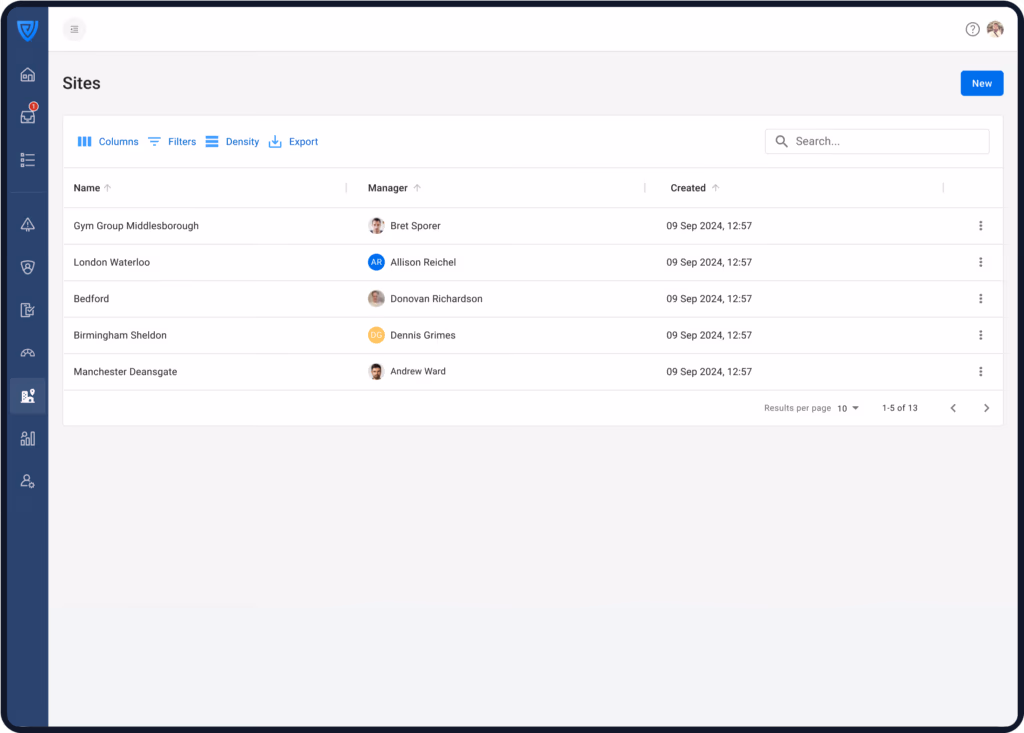Click the sort arrow next to Manager

coord(417,188)
